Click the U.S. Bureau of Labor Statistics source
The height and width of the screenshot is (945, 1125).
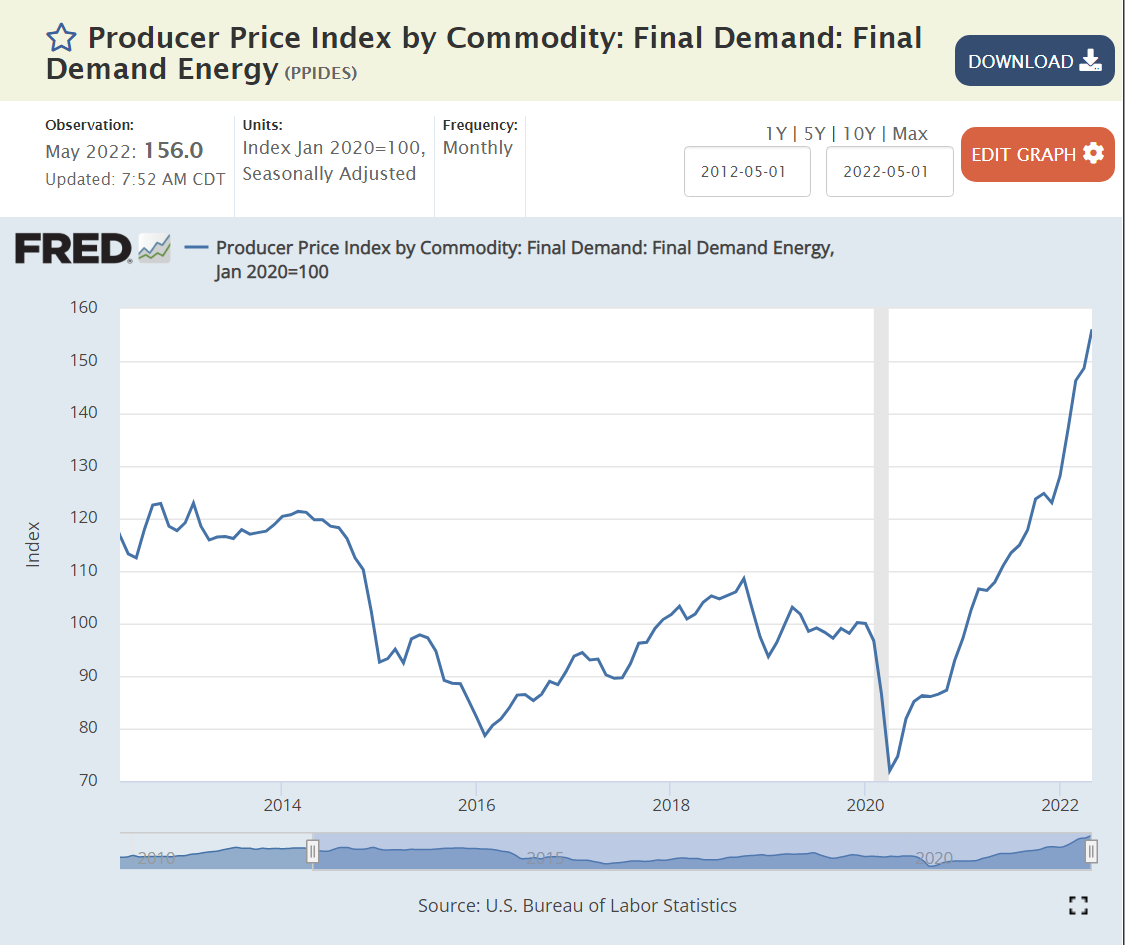pyautogui.click(x=611, y=905)
